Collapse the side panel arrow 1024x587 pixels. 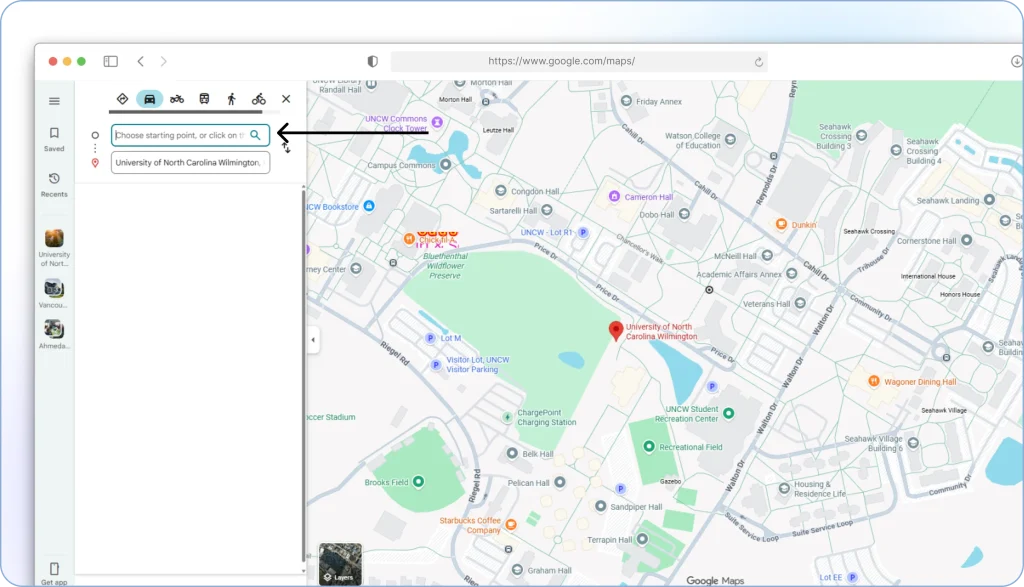313,340
